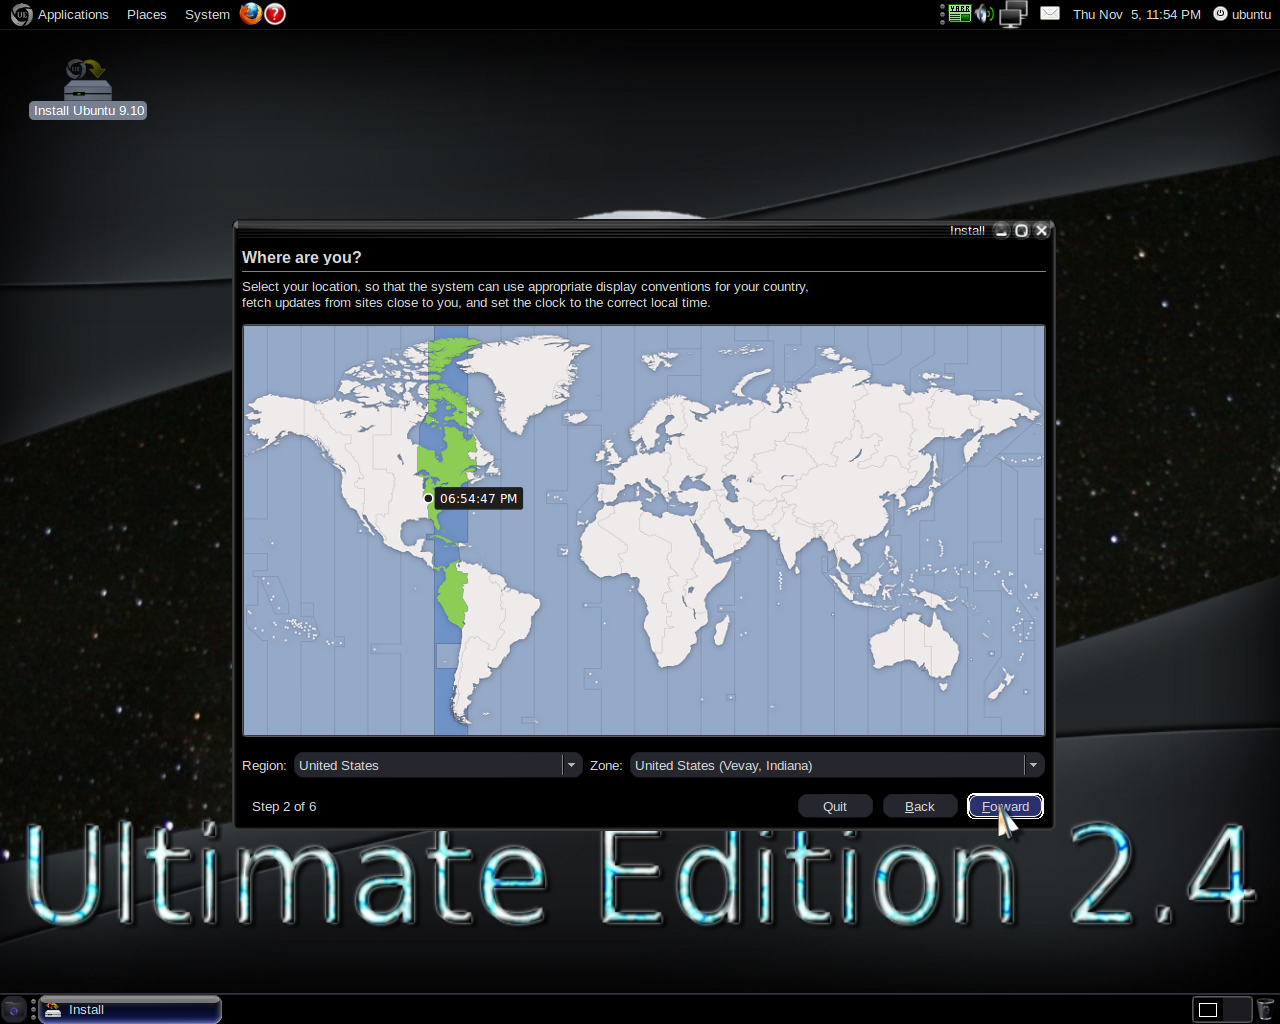The height and width of the screenshot is (1024, 1280).
Task: Click the Back button
Action: tap(920, 806)
